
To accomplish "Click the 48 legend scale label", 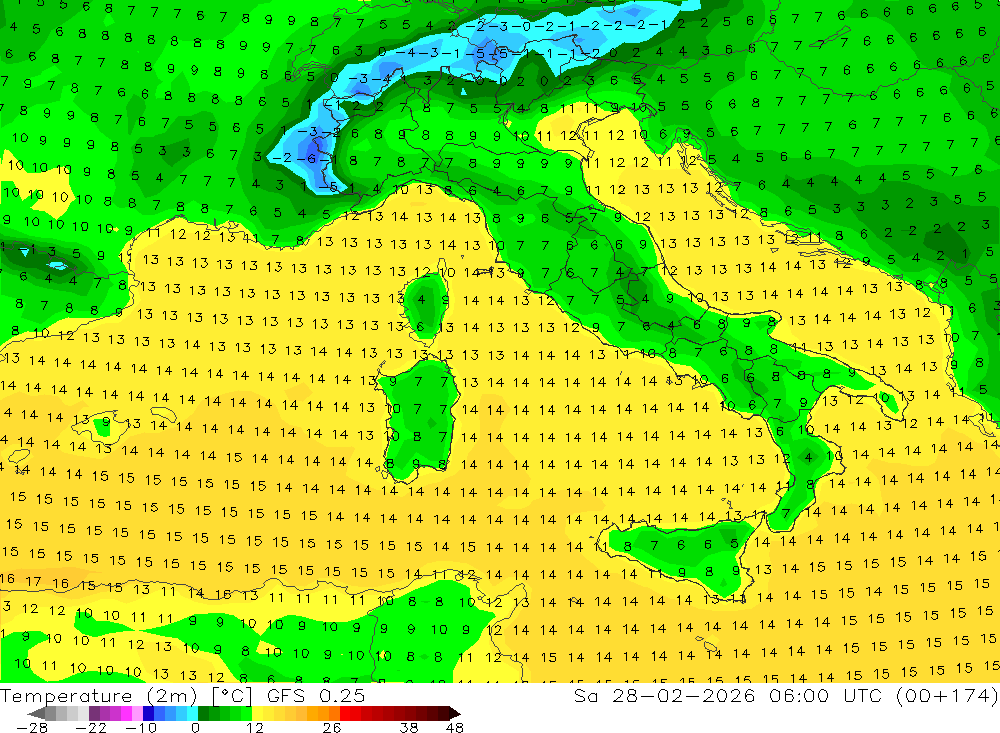I will [454, 727].
